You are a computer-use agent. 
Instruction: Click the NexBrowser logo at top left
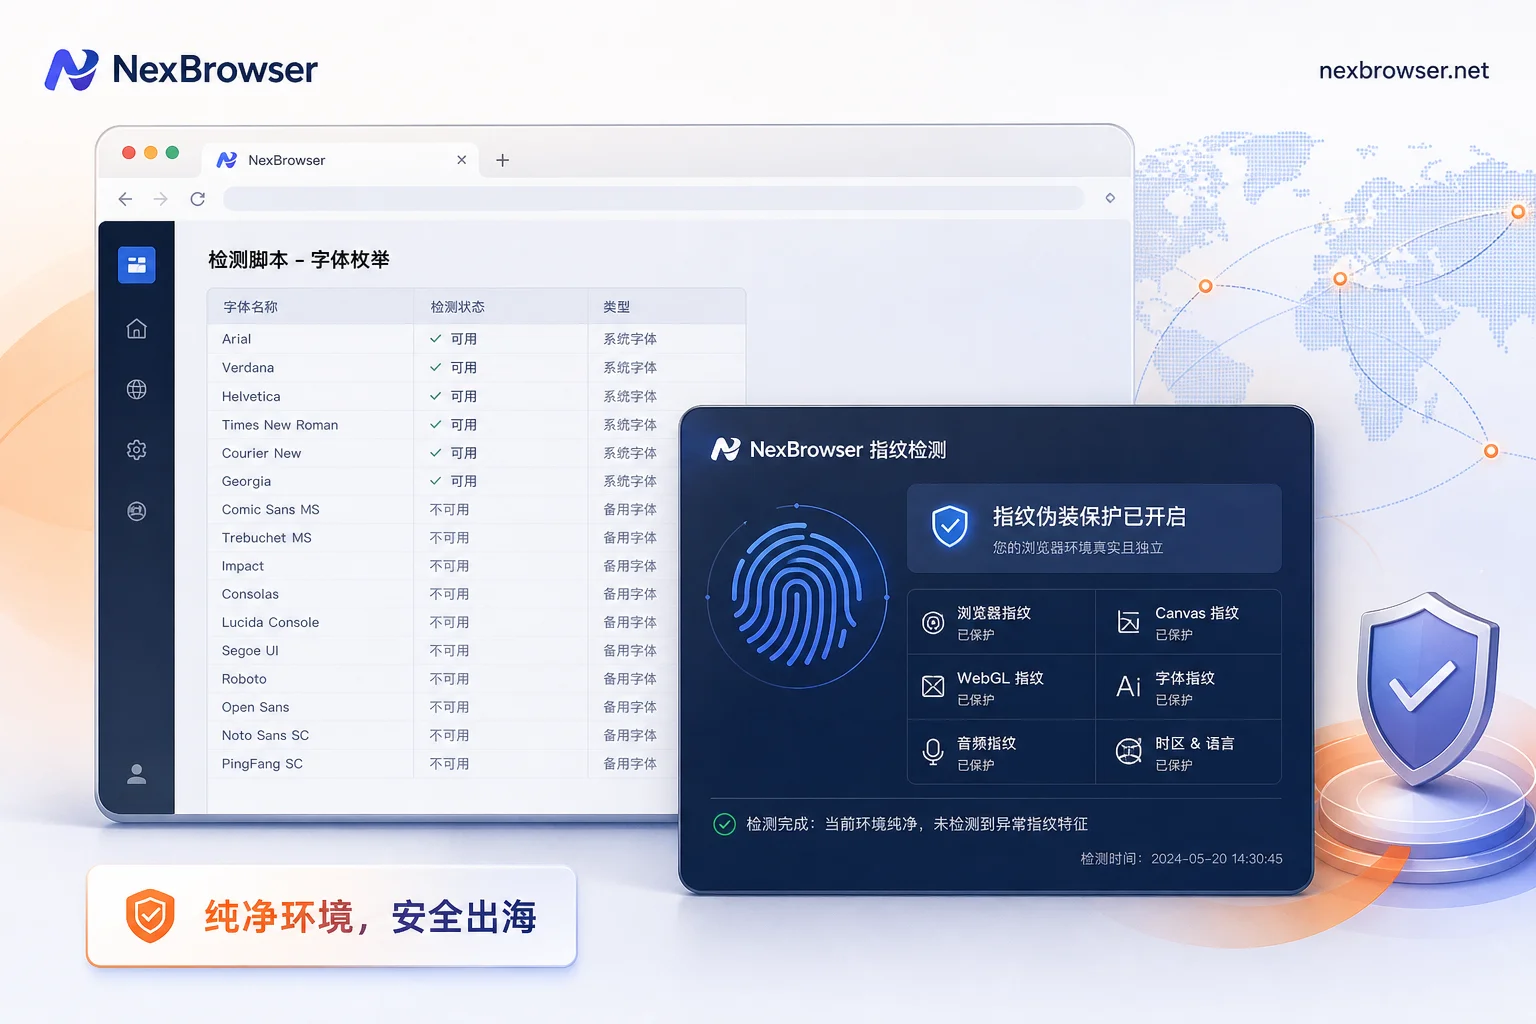(181, 69)
